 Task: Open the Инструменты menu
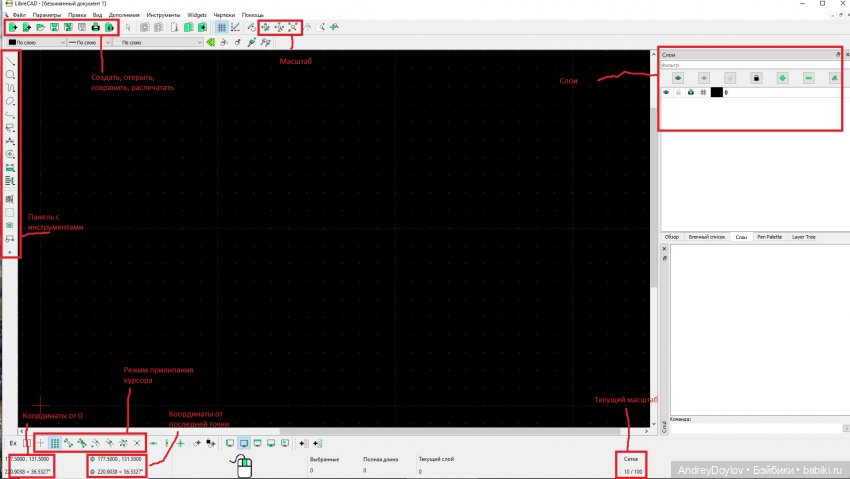(x=163, y=15)
